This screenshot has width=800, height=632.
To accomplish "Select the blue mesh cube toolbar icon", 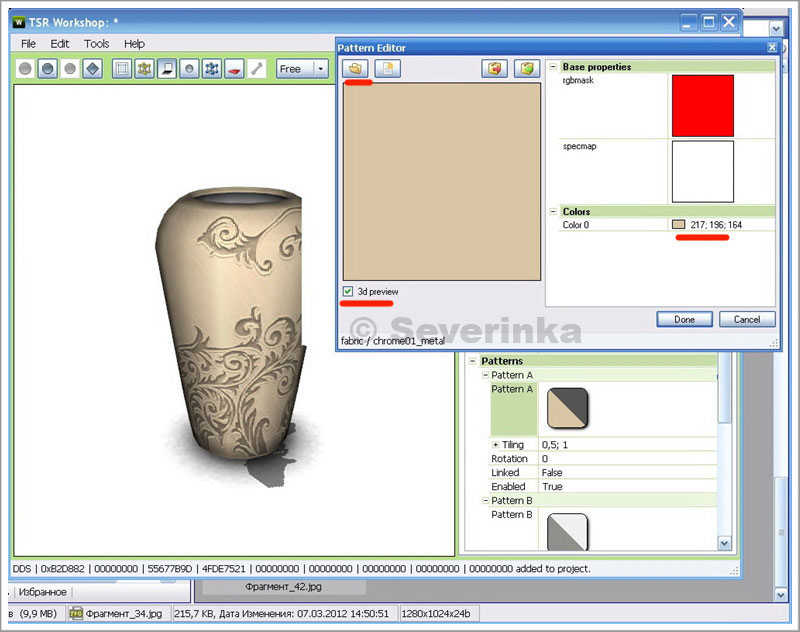I will pos(211,69).
